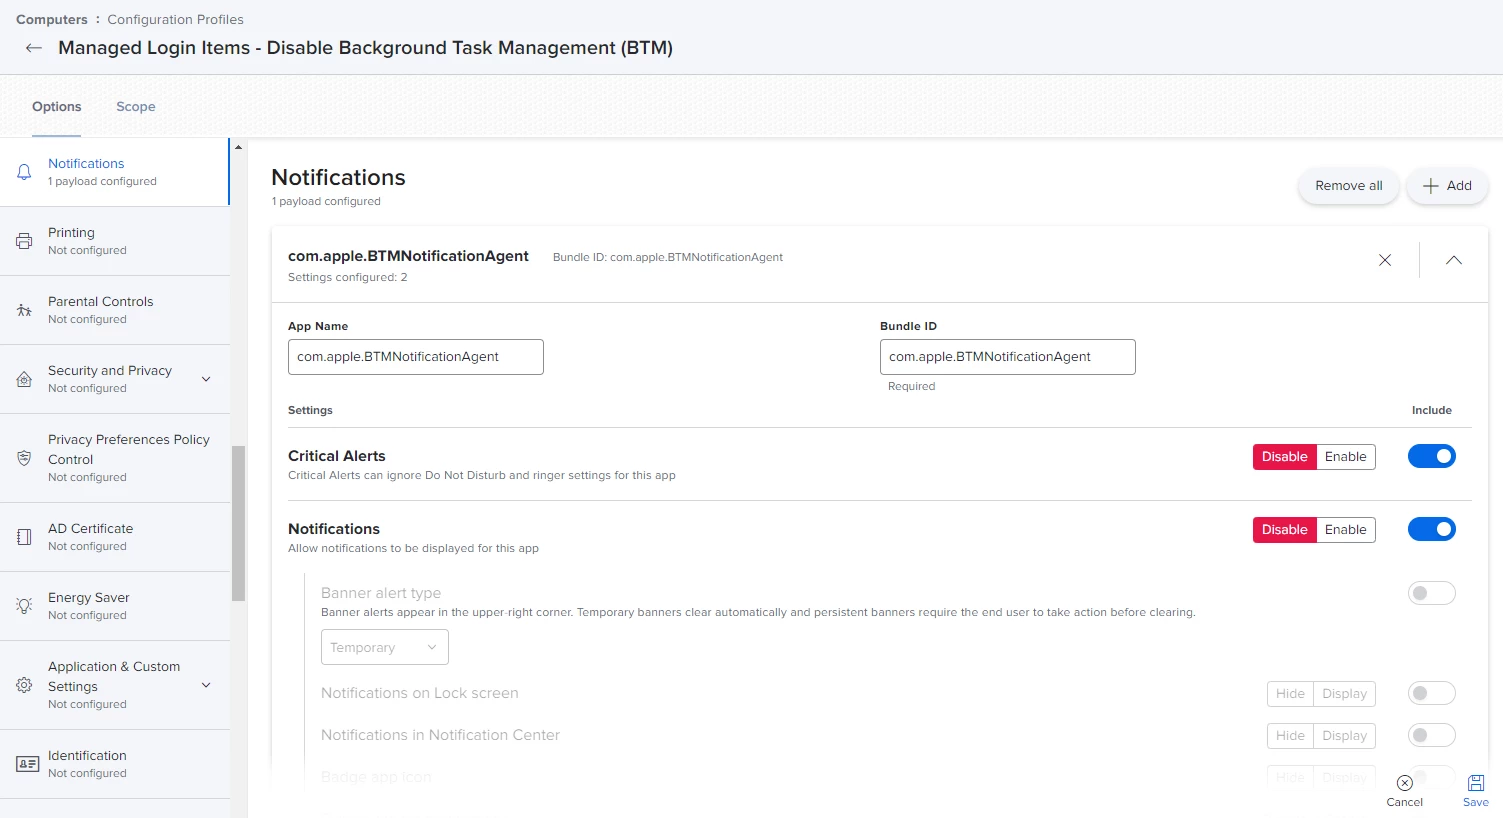Click the Privacy Preferences shield icon
Screen dimensions: 1503x818
coord(24,458)
